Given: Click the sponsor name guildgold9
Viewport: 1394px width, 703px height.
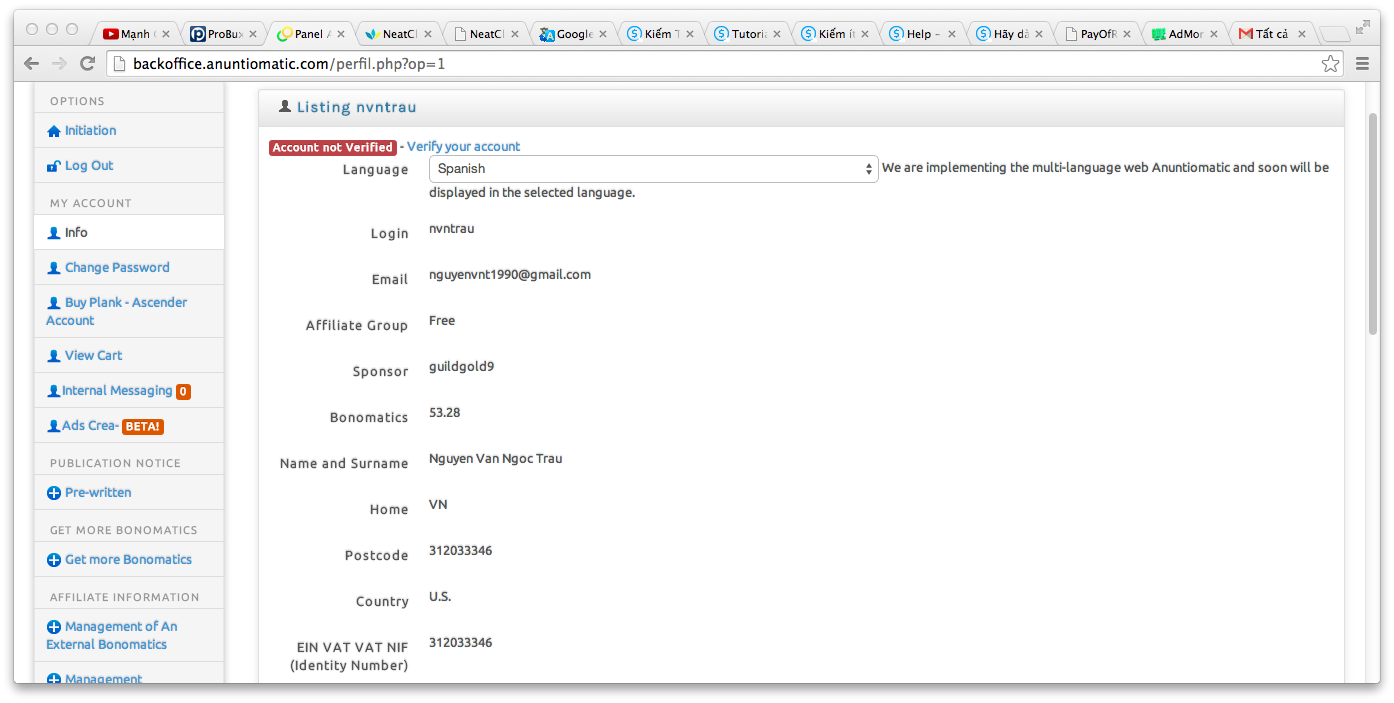Looking at the screenshot, I should click(x=461, y=366).
